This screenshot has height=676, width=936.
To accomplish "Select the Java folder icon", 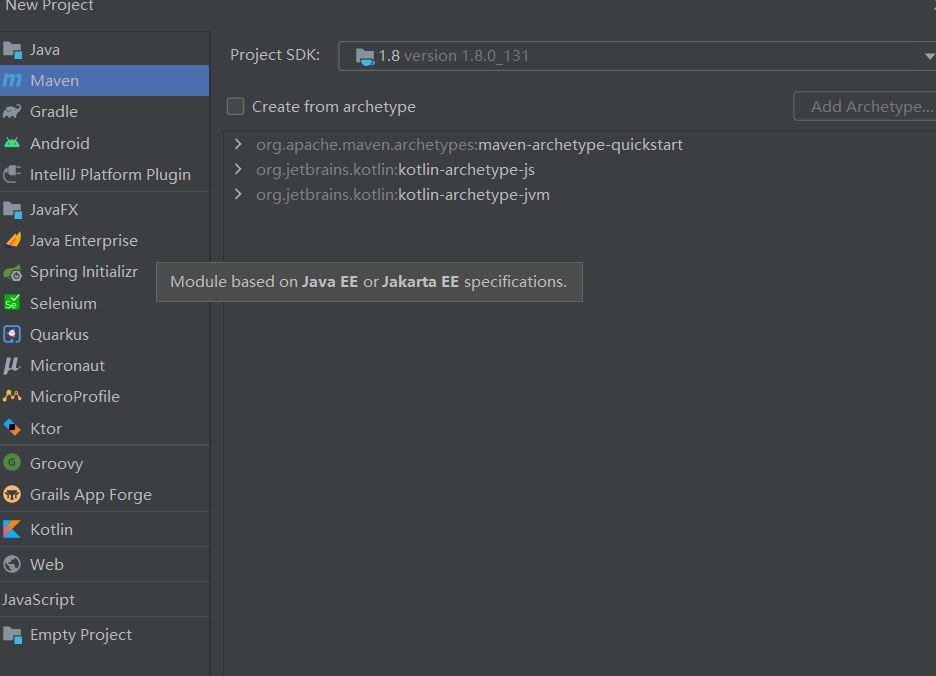I will 12,50.
